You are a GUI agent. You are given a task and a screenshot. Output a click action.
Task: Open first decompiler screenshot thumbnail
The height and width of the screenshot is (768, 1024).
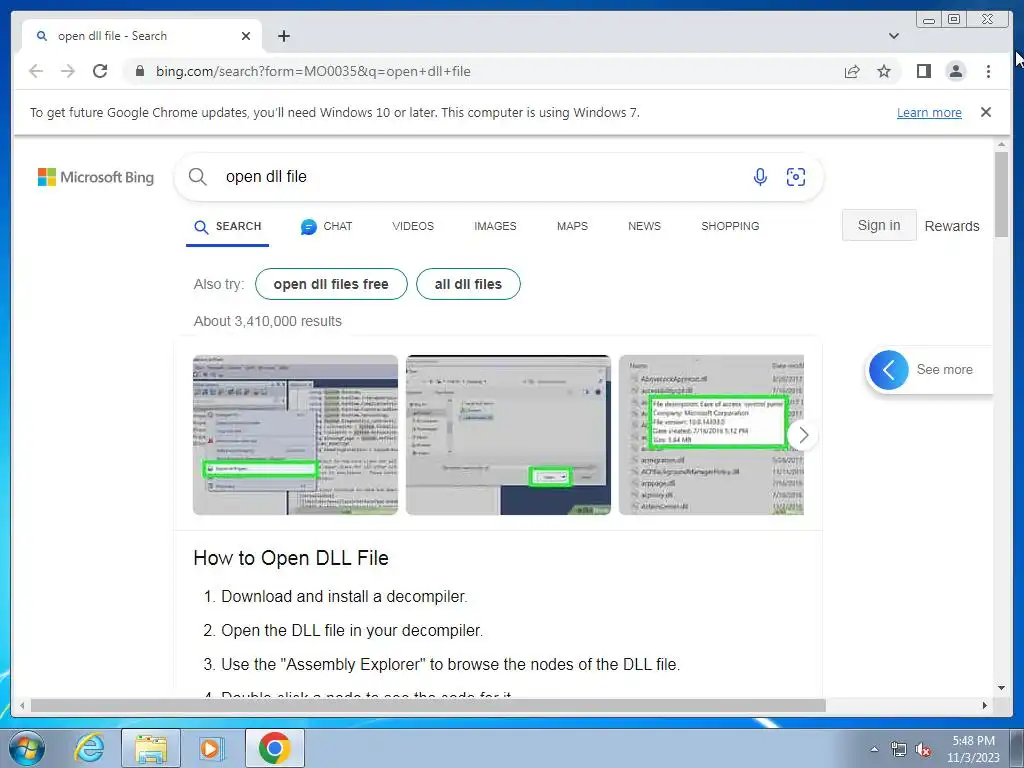pyautogui.click(x=295, y=435)
